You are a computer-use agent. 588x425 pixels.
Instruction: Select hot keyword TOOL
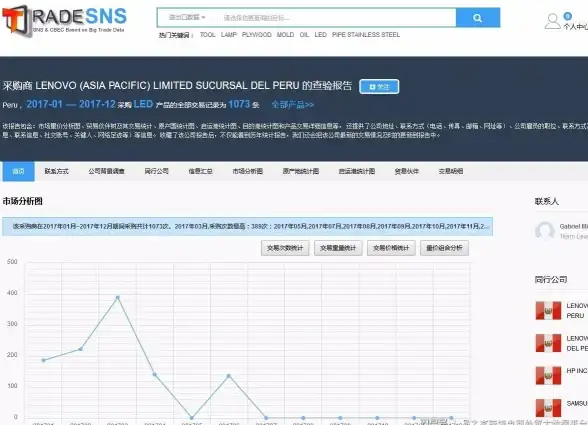click(x=207, y=35)
